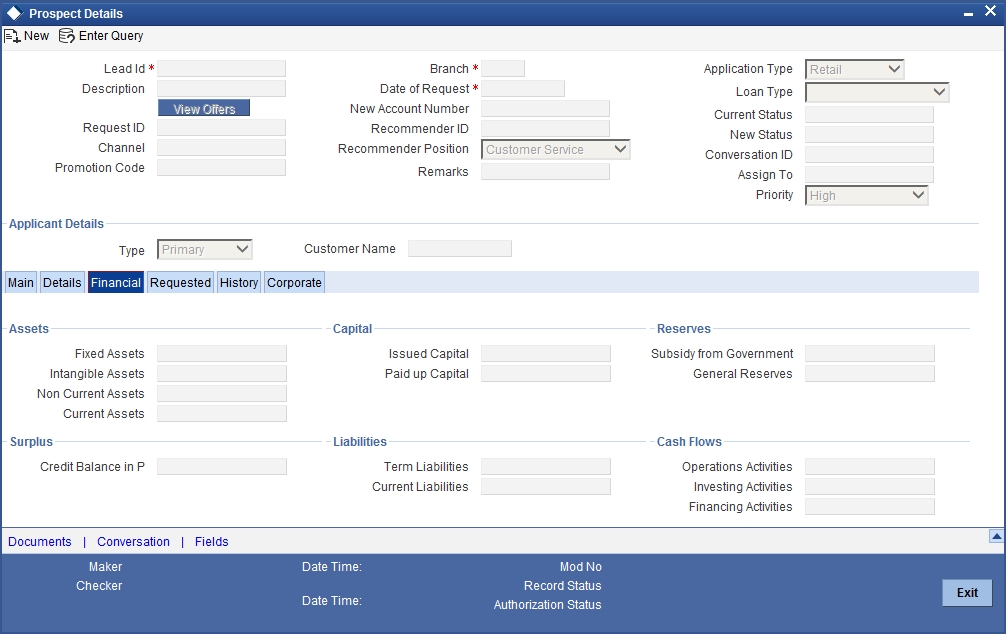Click the Exit button
Screen dimensions: 1006x634
(x=967, y=592)
